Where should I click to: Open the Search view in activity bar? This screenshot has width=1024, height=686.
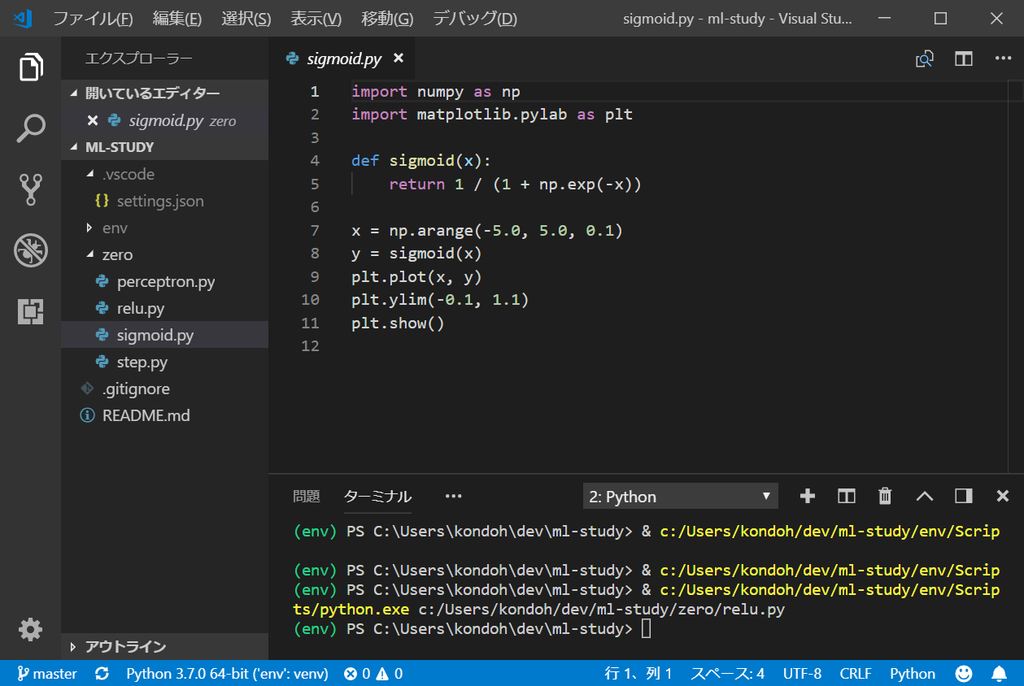click(x=31, y=128)
